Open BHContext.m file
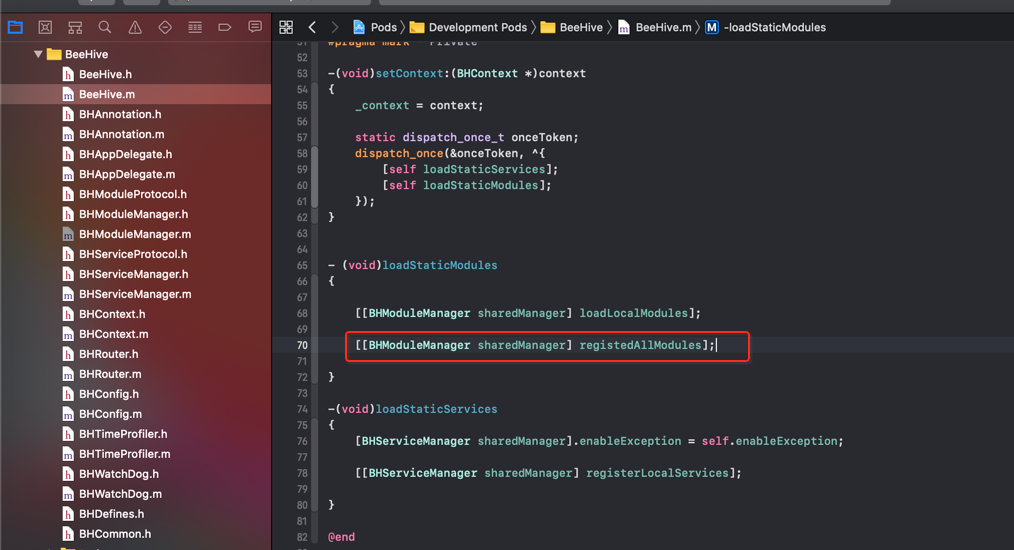 coord(113,335)
